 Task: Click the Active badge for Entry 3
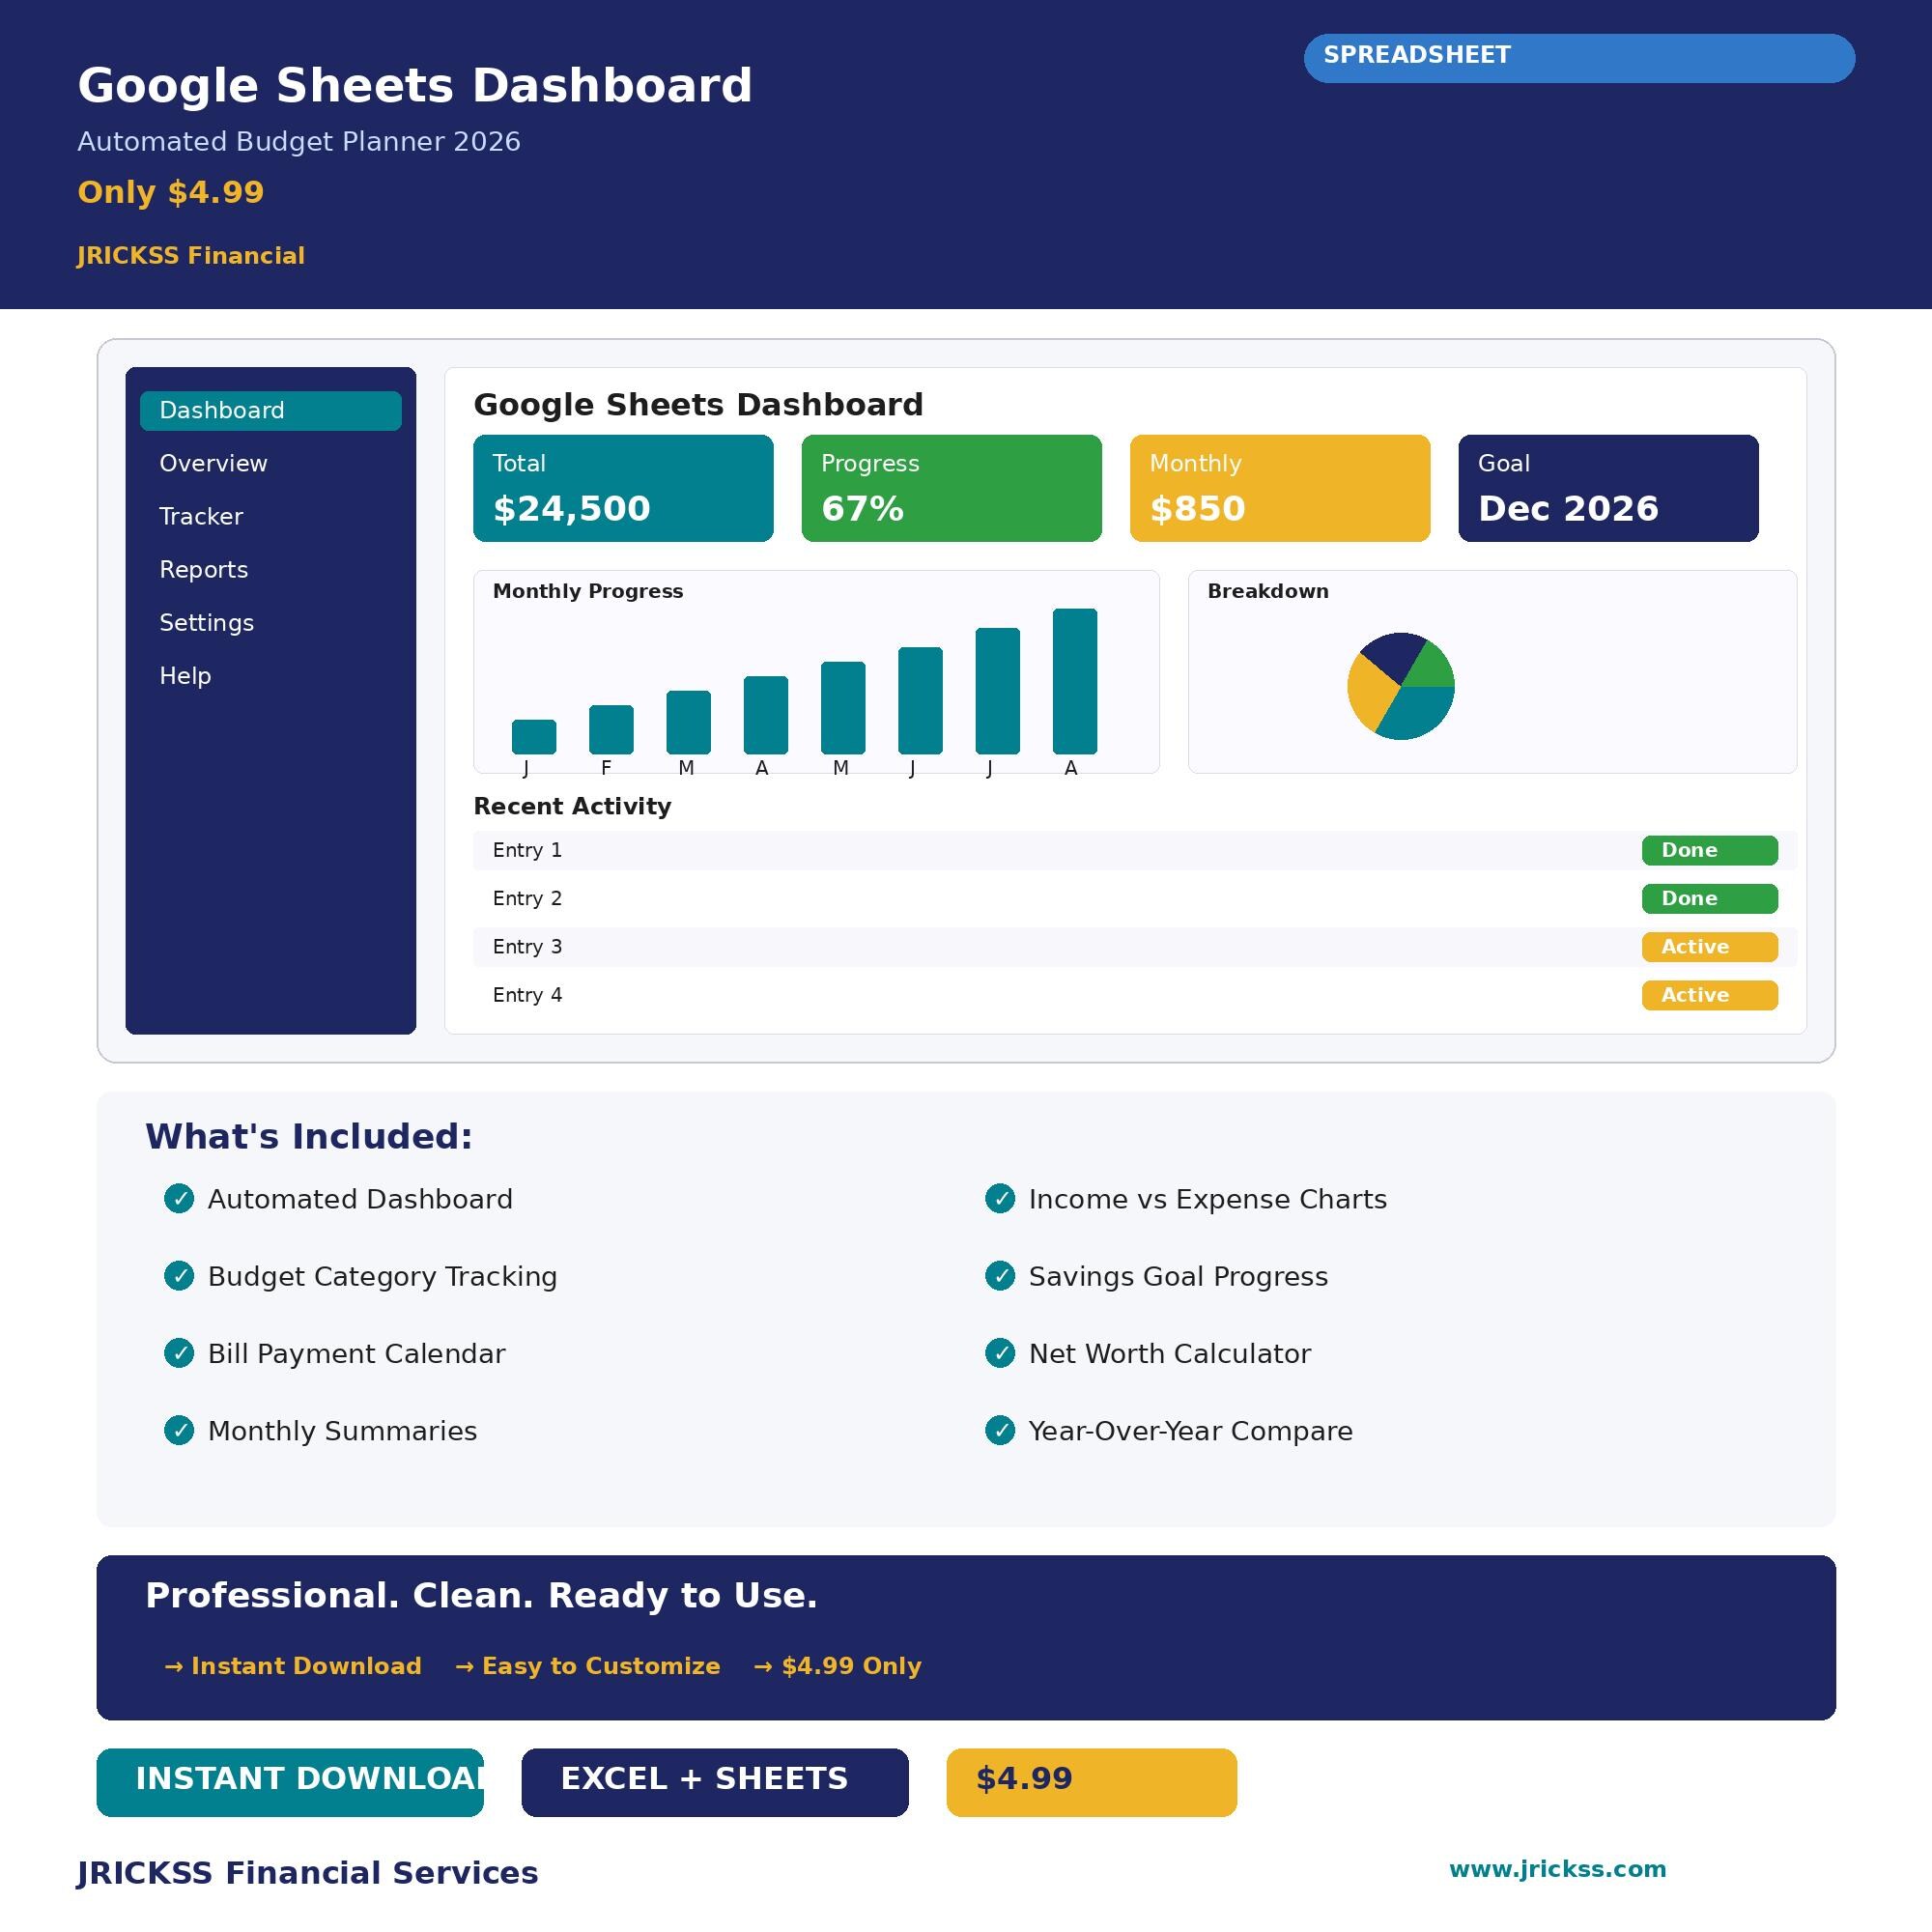(x=1710, y=947)
